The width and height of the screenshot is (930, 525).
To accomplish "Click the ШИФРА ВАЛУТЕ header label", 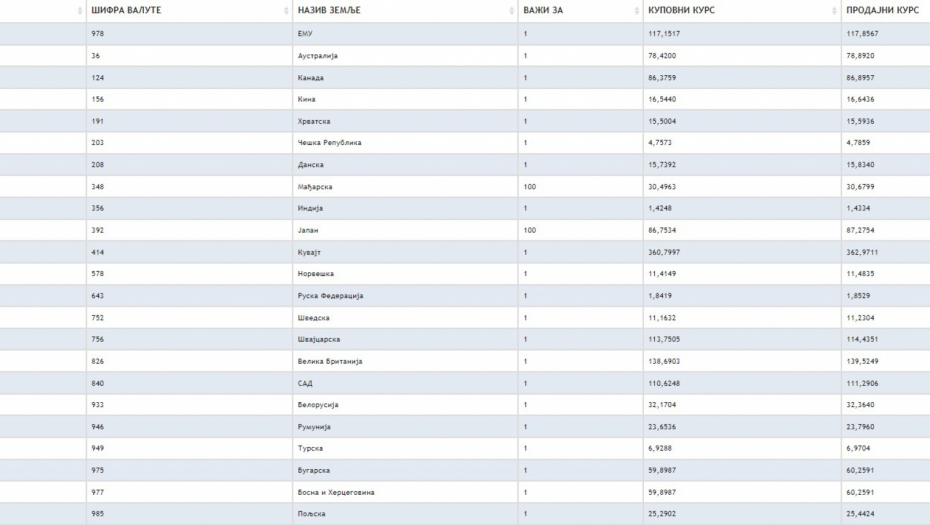I will pyautogui.click(x=126, y=11).
